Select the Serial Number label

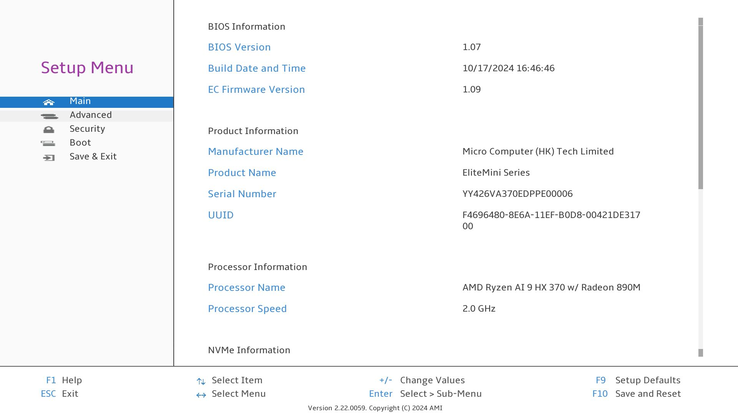point(242,194)
